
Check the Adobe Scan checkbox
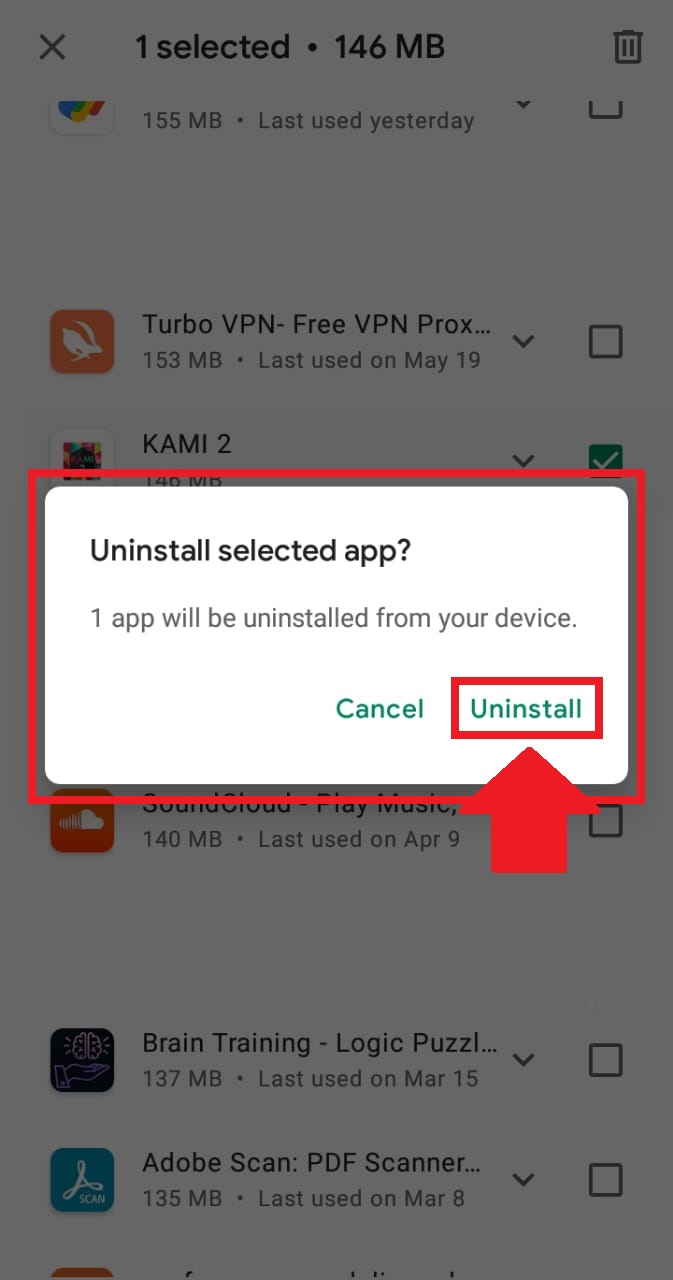click(605, 1180)
